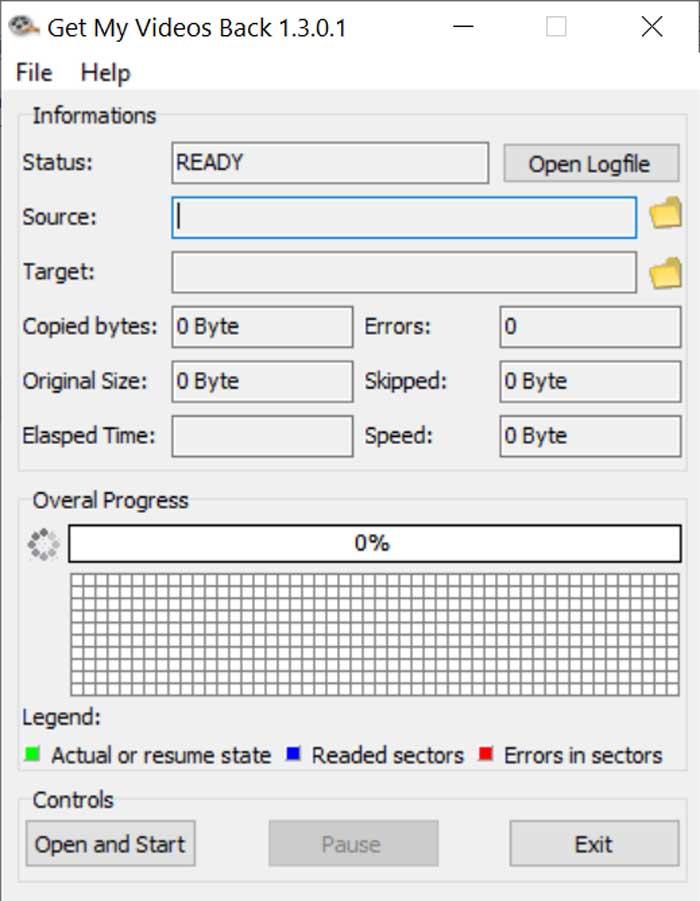Click the Target folder browse icon

[x=666, y=273]
